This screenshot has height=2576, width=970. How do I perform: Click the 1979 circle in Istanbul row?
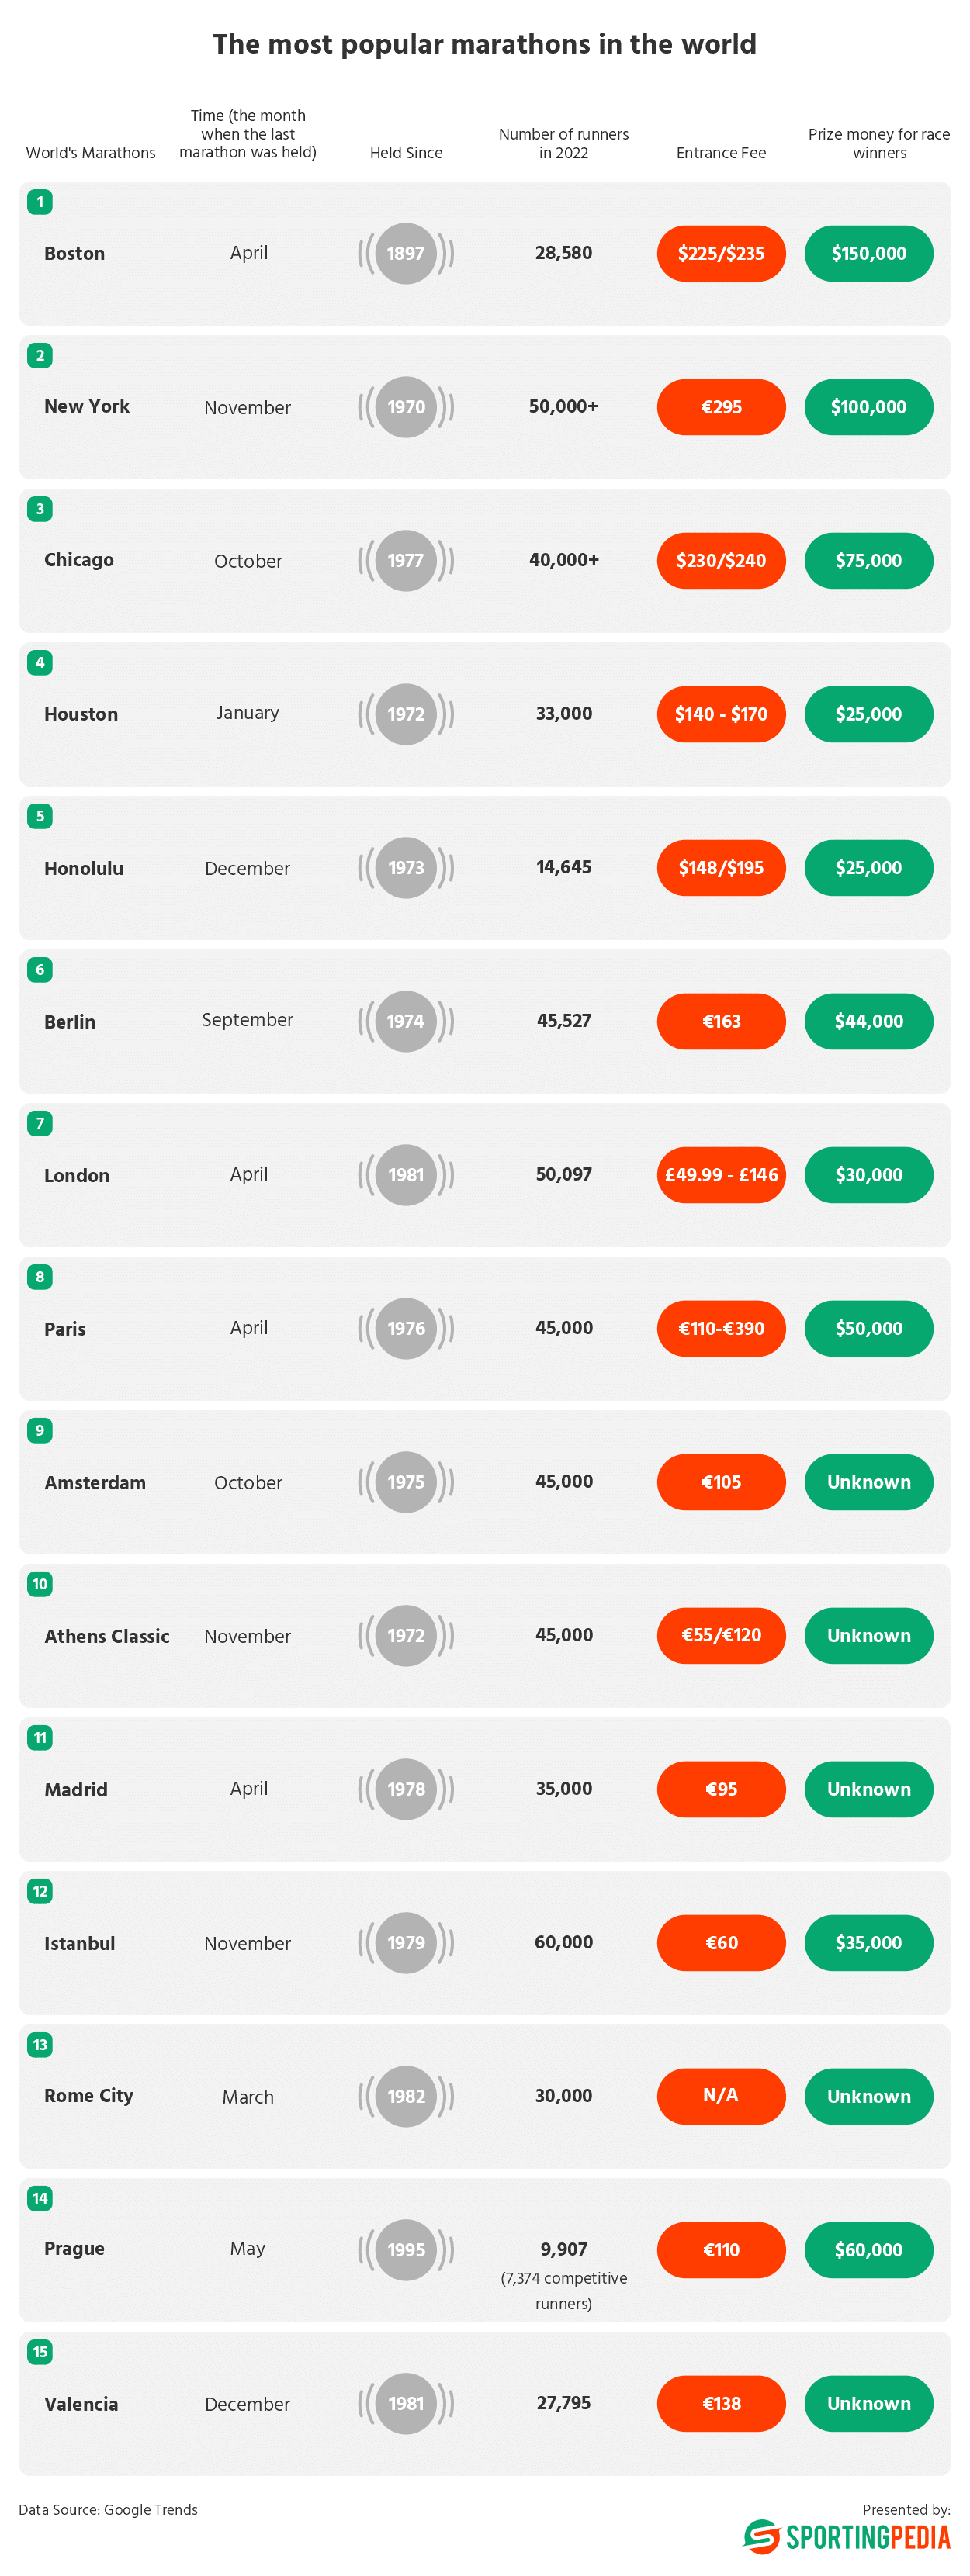(406, 1942)
